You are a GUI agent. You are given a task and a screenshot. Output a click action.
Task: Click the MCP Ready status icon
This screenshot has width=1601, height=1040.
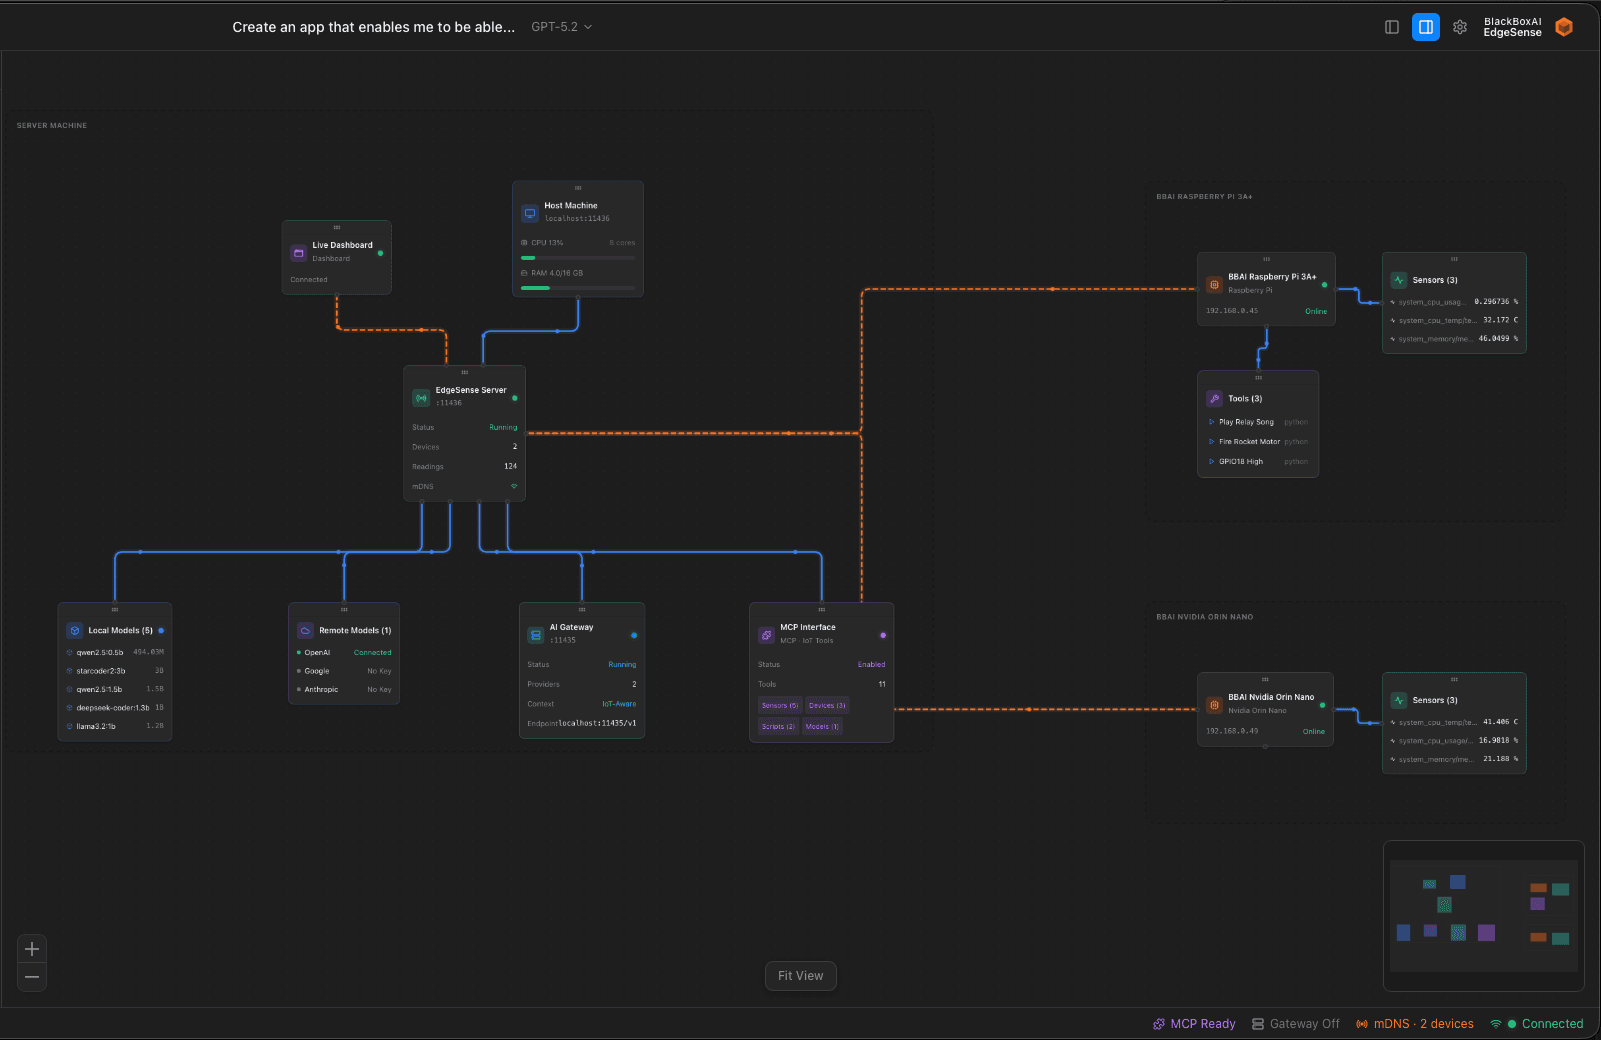pyautogui.click(x=1158, y=1023)
